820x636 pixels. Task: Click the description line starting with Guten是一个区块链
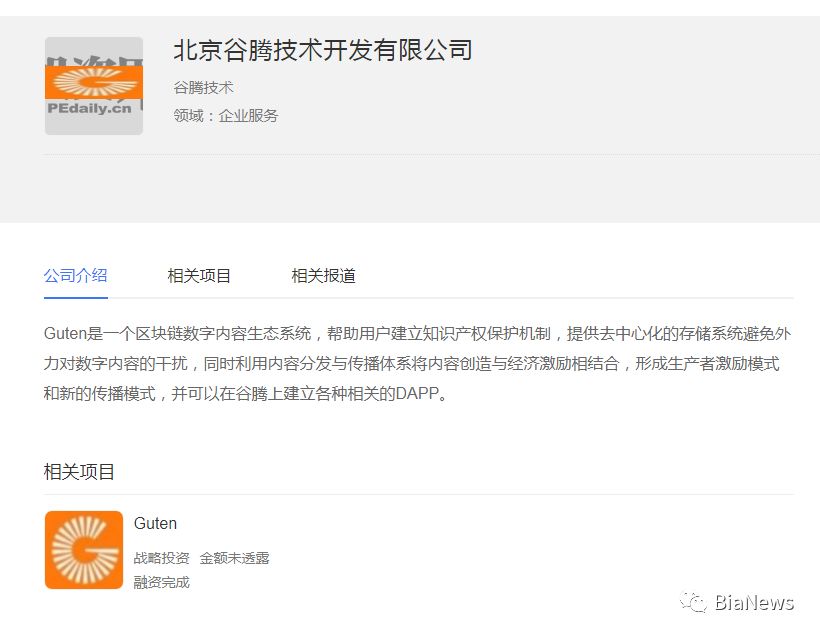417,333
